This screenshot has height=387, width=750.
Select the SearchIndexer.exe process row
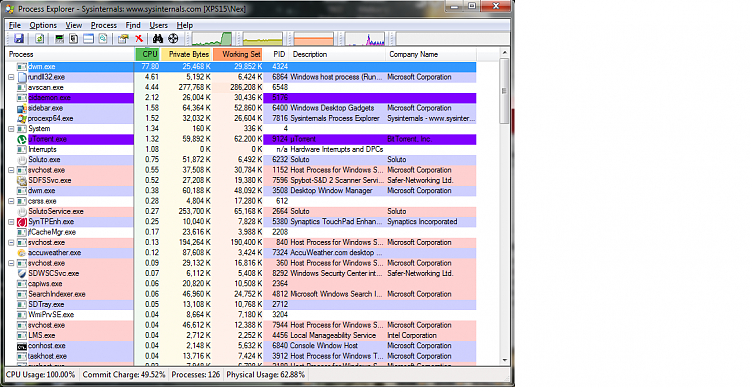(x=241, y=294)
